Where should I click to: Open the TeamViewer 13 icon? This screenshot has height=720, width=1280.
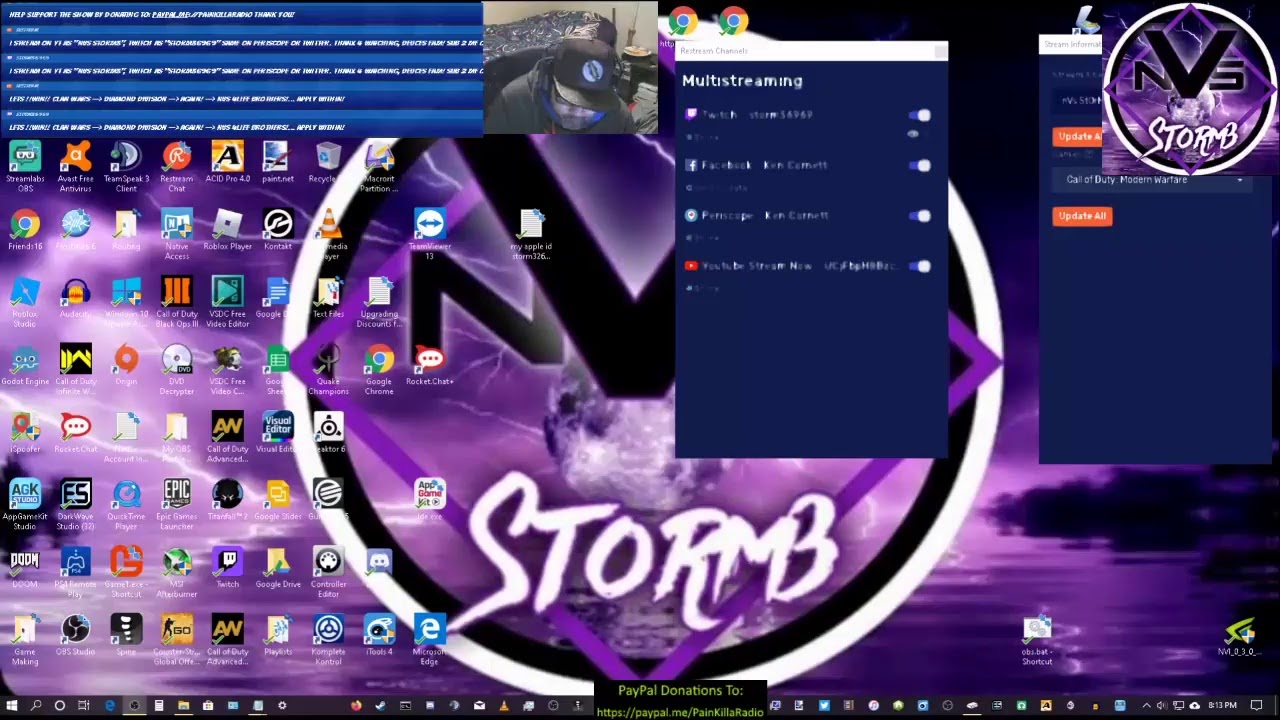click(x=430, y=235)
